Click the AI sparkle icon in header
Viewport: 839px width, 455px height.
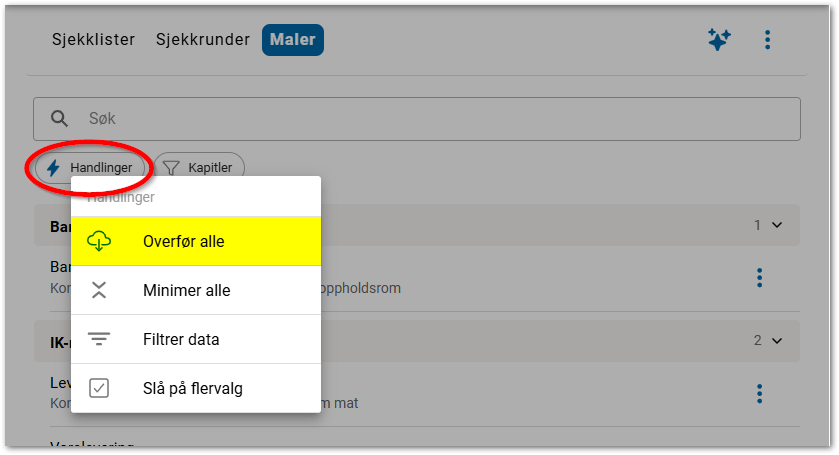coord(719,40)
